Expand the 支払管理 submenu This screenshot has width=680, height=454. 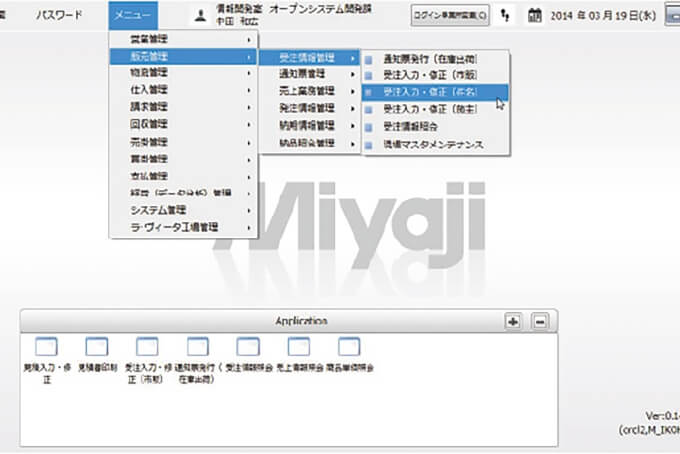184,176
